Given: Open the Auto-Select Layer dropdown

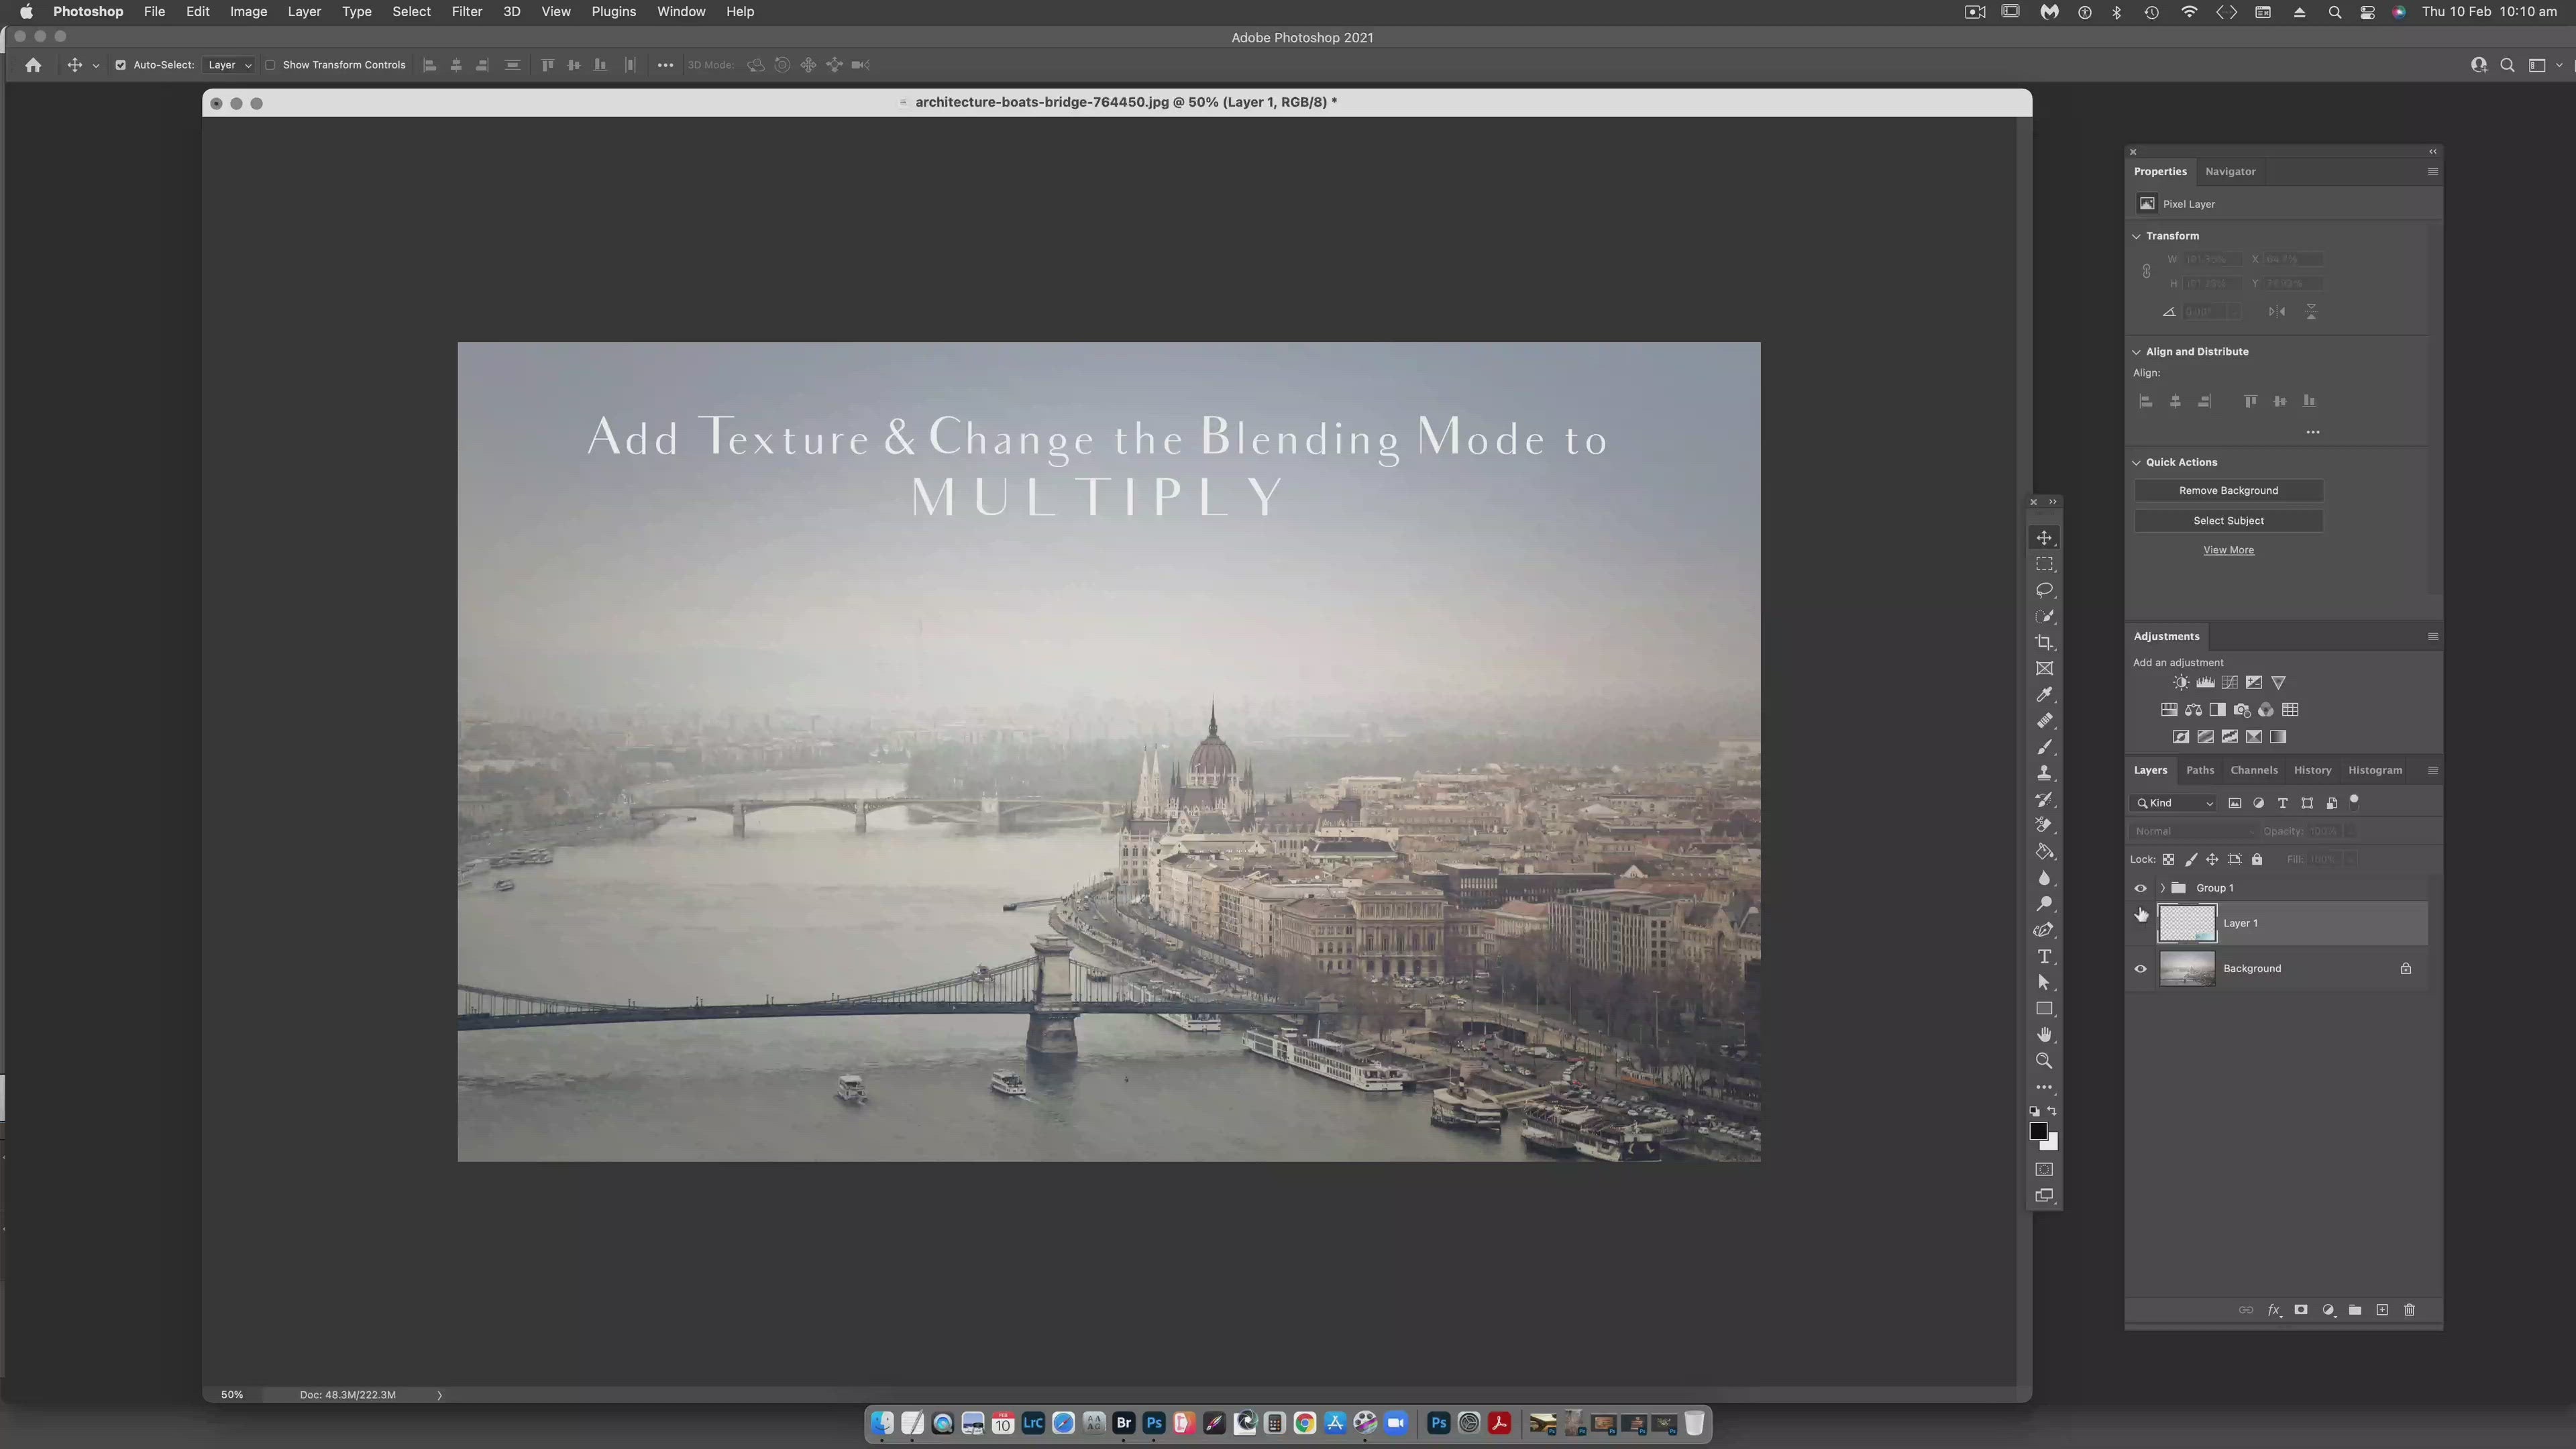Looking at the screenshot, I should point(229,65).
